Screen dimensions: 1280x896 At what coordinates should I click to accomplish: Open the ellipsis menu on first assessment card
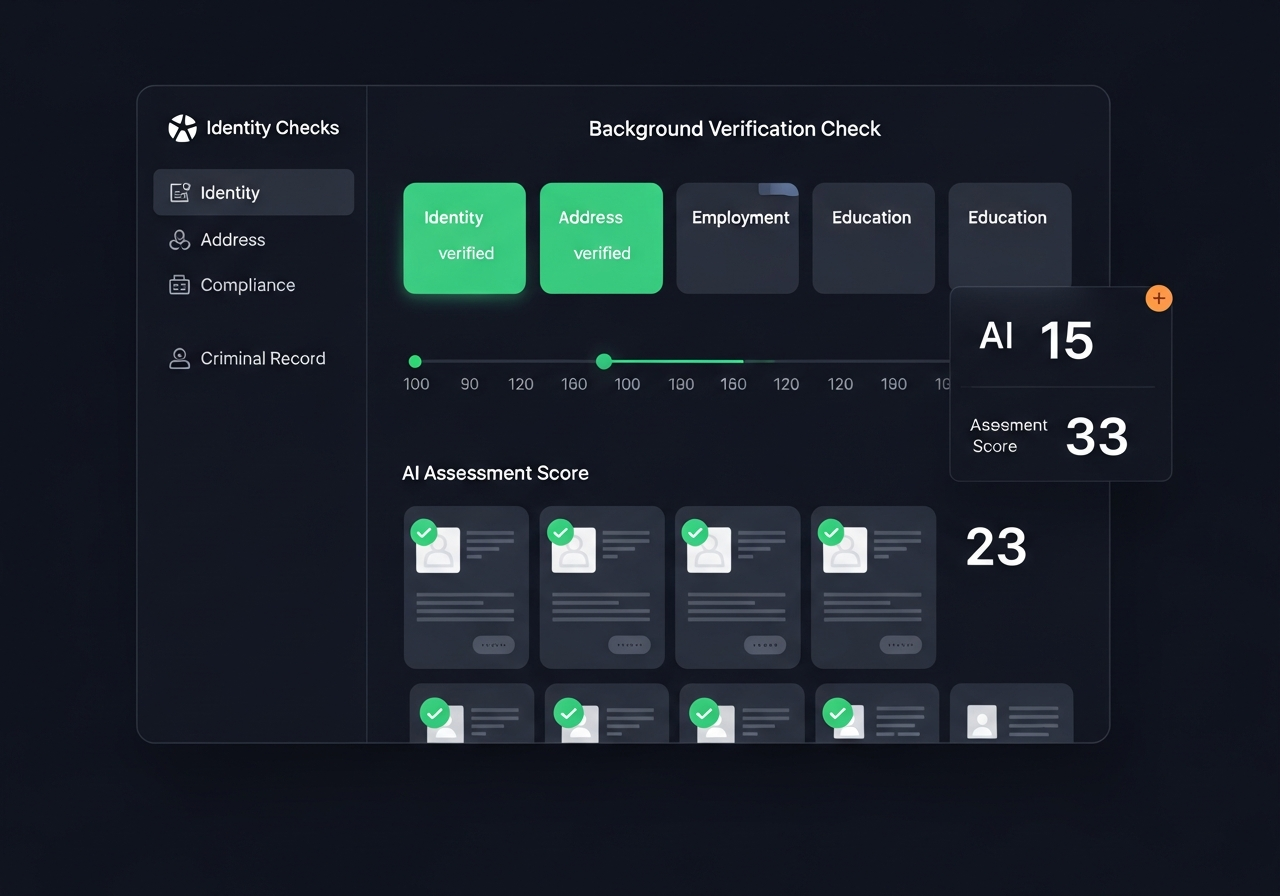pyautogui.click(x=493, y=645)
